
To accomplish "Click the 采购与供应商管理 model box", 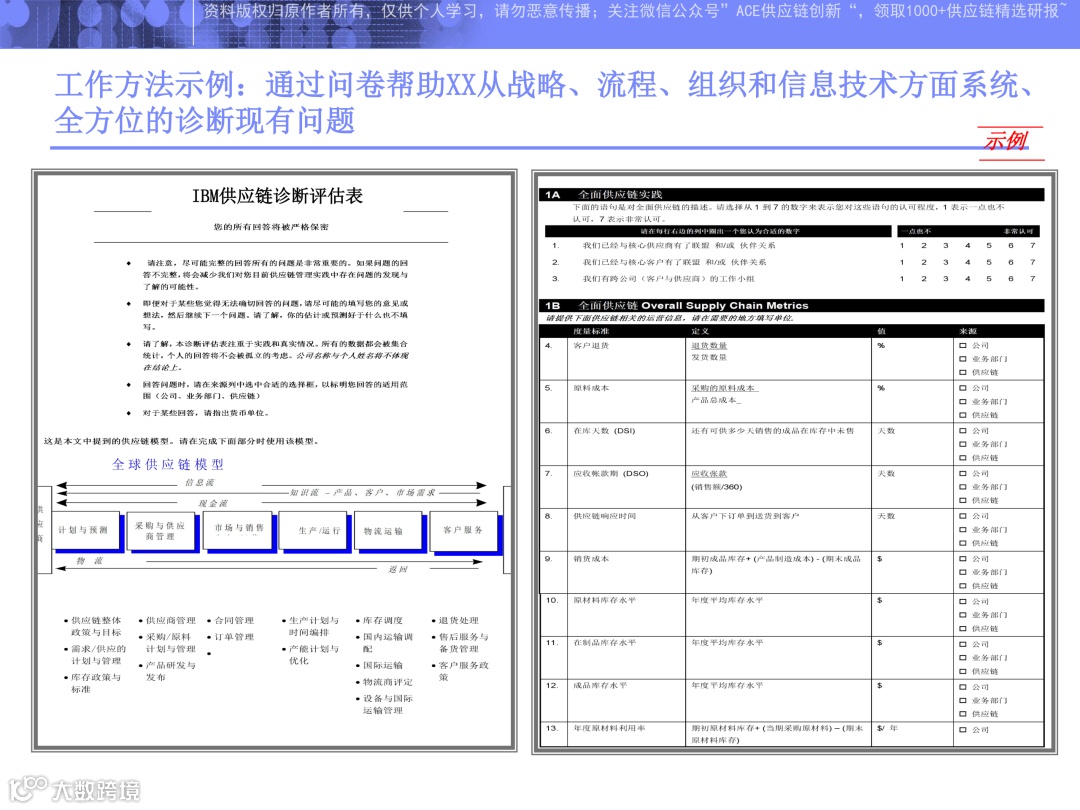I will click(x=160, y=531).
